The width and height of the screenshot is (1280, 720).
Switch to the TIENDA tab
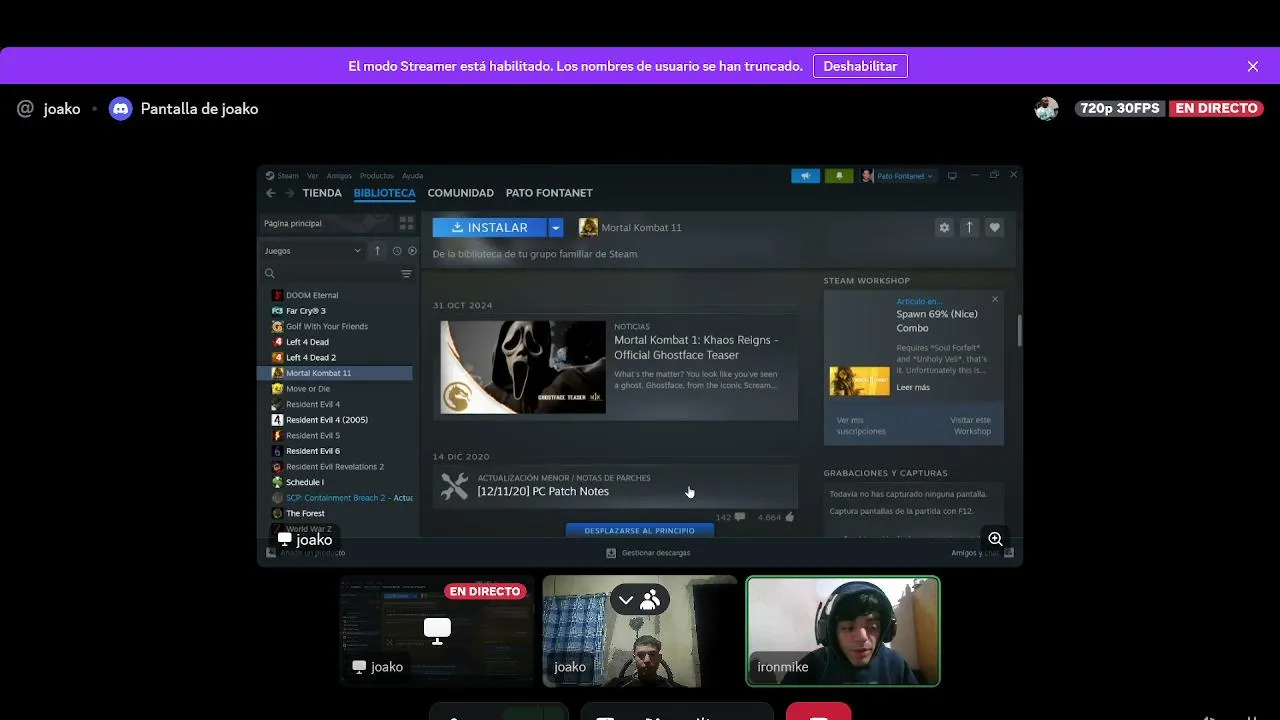(322, 193)
